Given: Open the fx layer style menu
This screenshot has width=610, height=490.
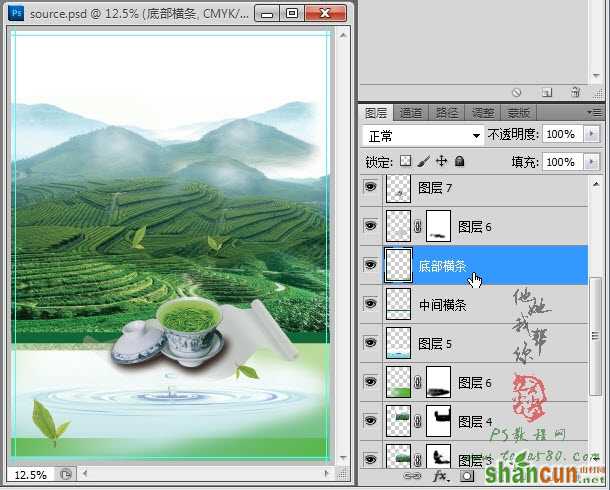Looking at the screenshot, I should point(441,475).
